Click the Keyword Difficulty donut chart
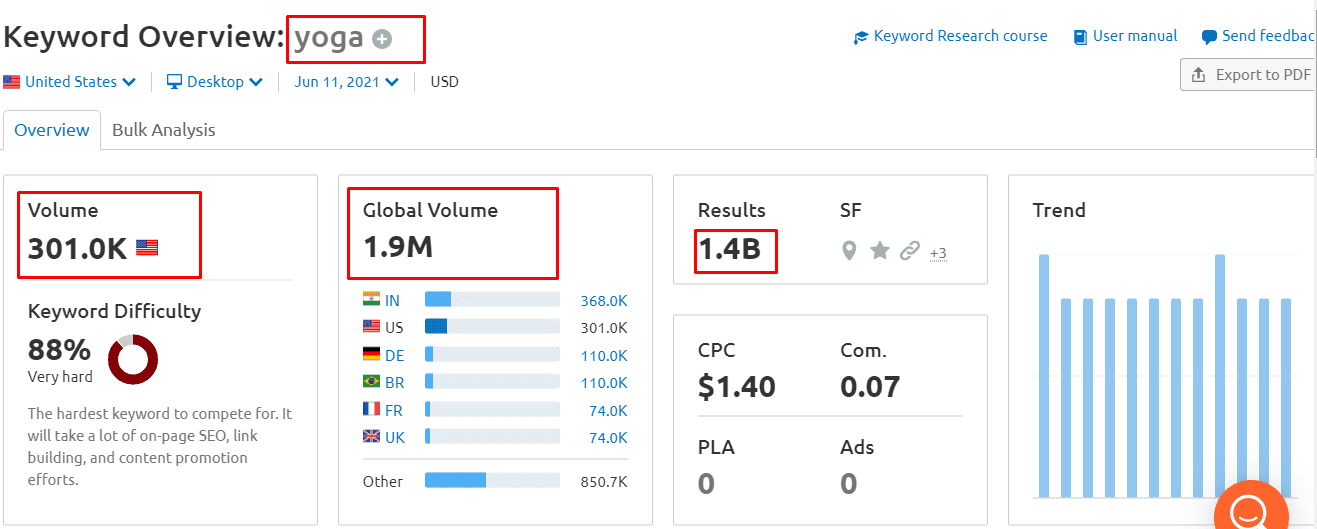This screenshot has height=529, width=1317. [132, 360]
